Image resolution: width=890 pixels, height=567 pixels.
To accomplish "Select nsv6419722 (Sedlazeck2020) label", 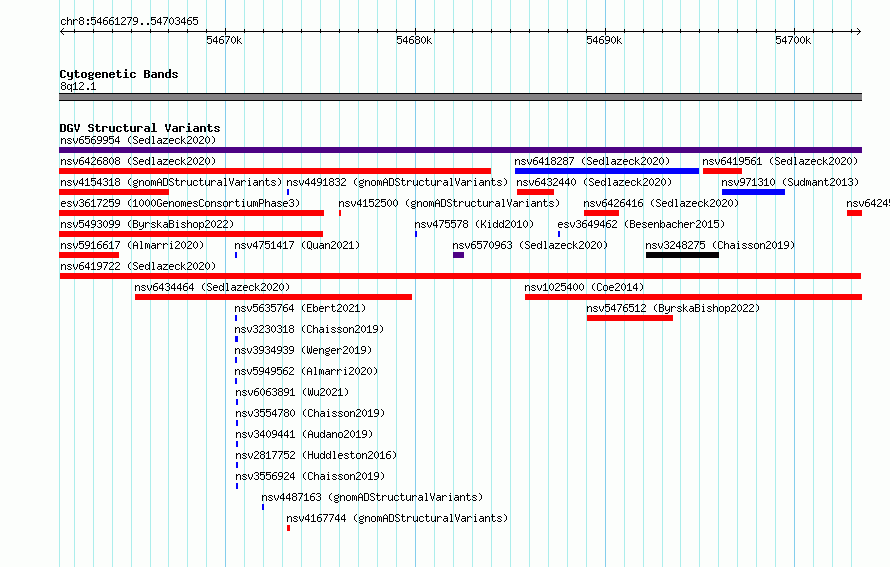I will tap(138, 266).
